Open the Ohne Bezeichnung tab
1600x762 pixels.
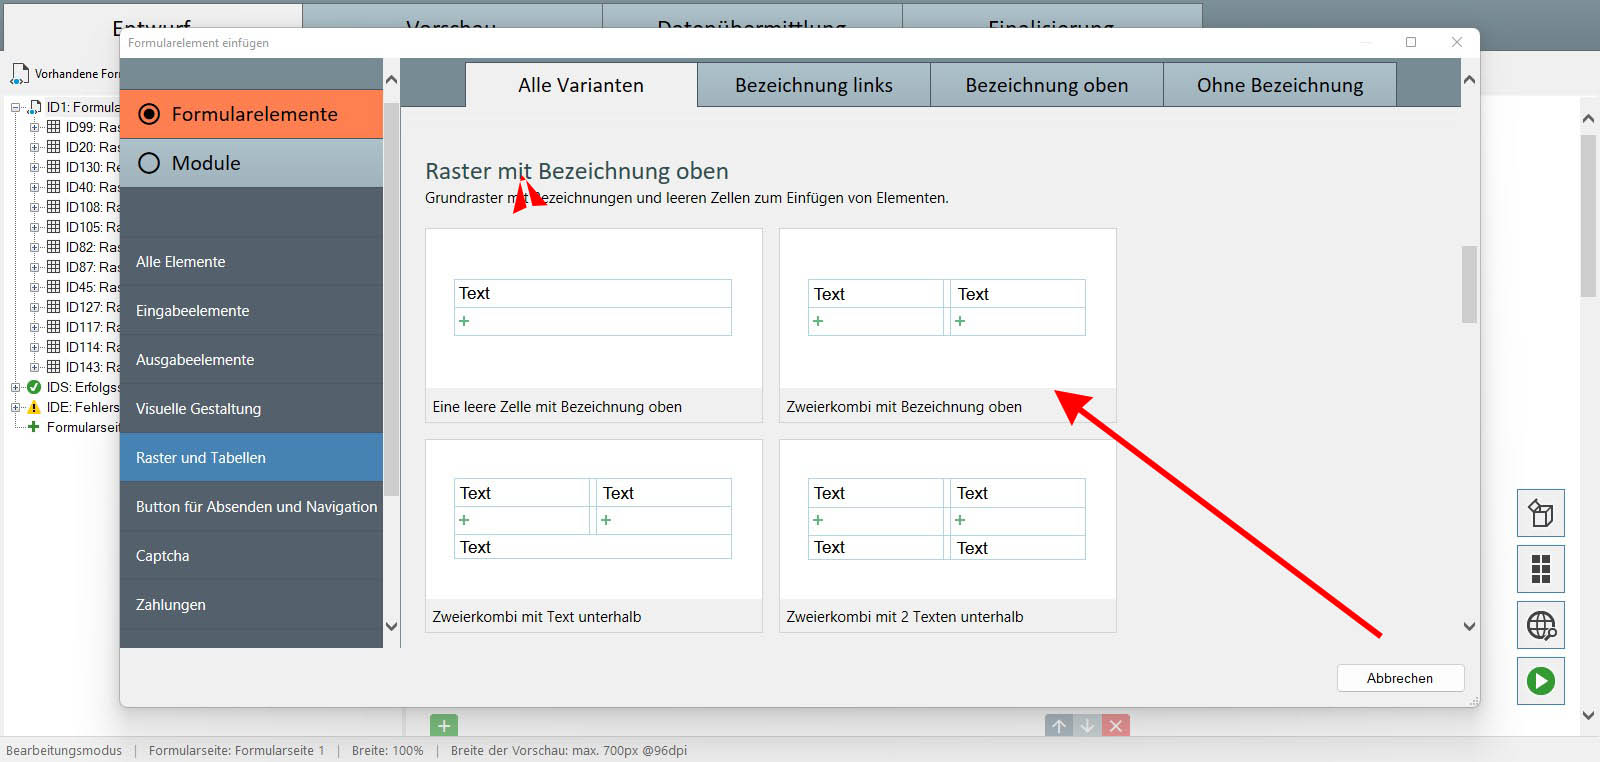pyautogui.click(x=1279, y=86)
